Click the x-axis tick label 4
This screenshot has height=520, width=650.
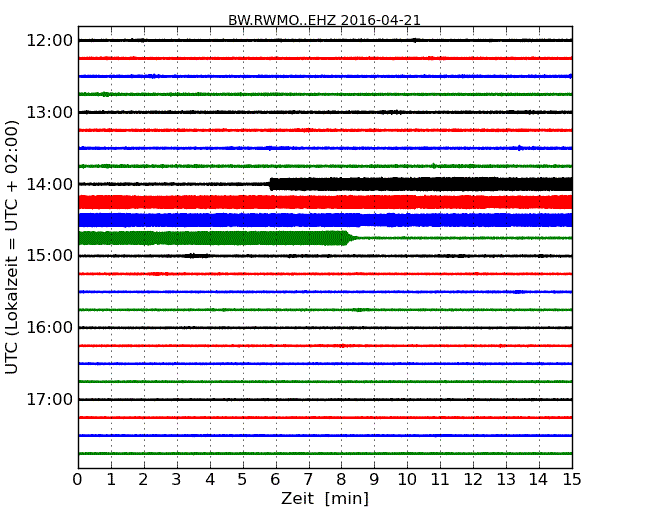[x=210, y=480]
